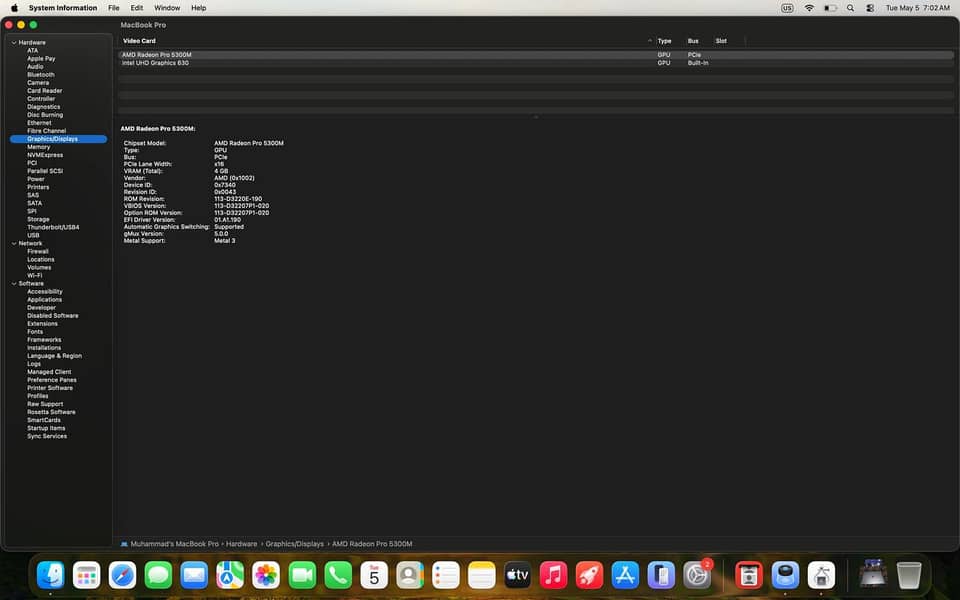
Task: Show Wi-Fi status in menu bar
Action: point(809,8)
